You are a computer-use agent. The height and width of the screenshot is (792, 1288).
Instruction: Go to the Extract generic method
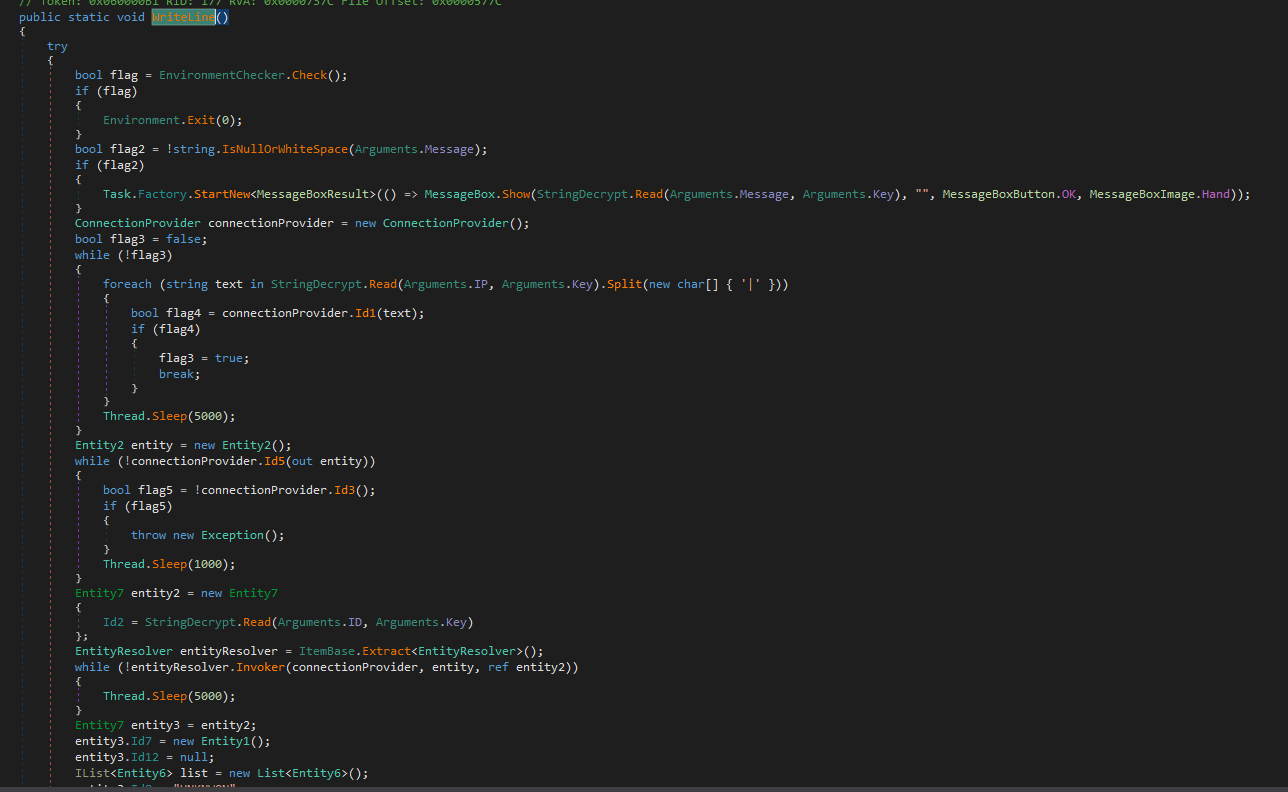386,651
